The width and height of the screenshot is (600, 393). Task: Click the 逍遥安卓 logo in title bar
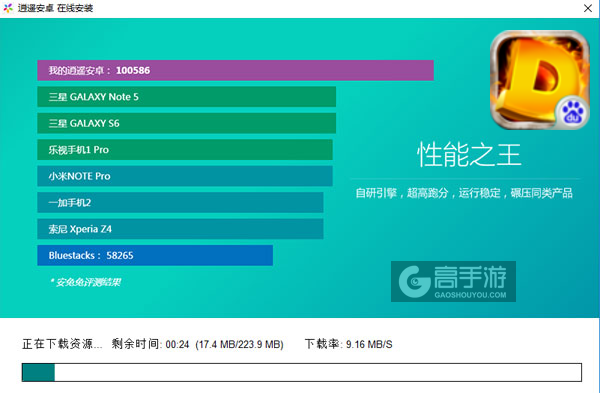[8, 8]
